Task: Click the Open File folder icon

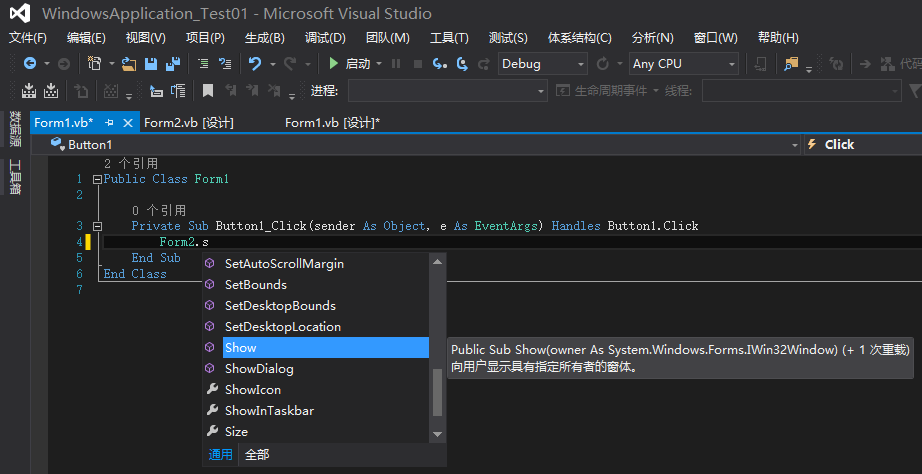Action: (129, 64)
